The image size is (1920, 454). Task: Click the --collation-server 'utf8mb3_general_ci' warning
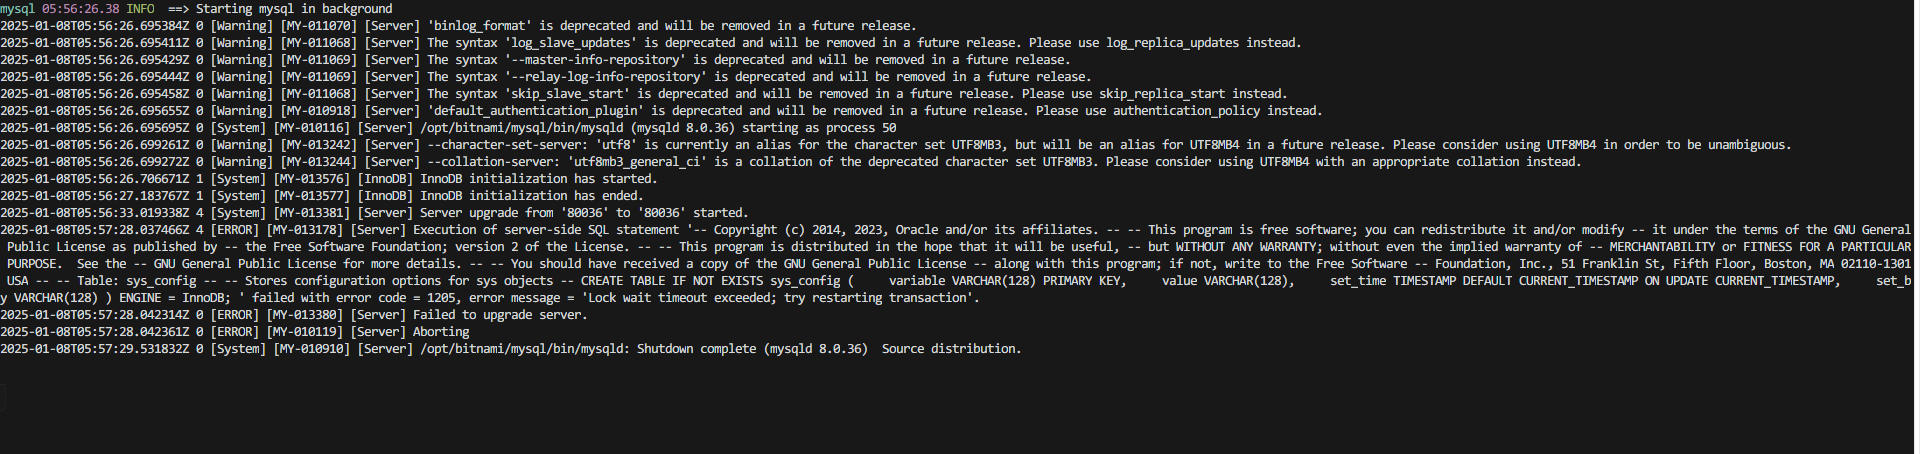click(1004, 162)
